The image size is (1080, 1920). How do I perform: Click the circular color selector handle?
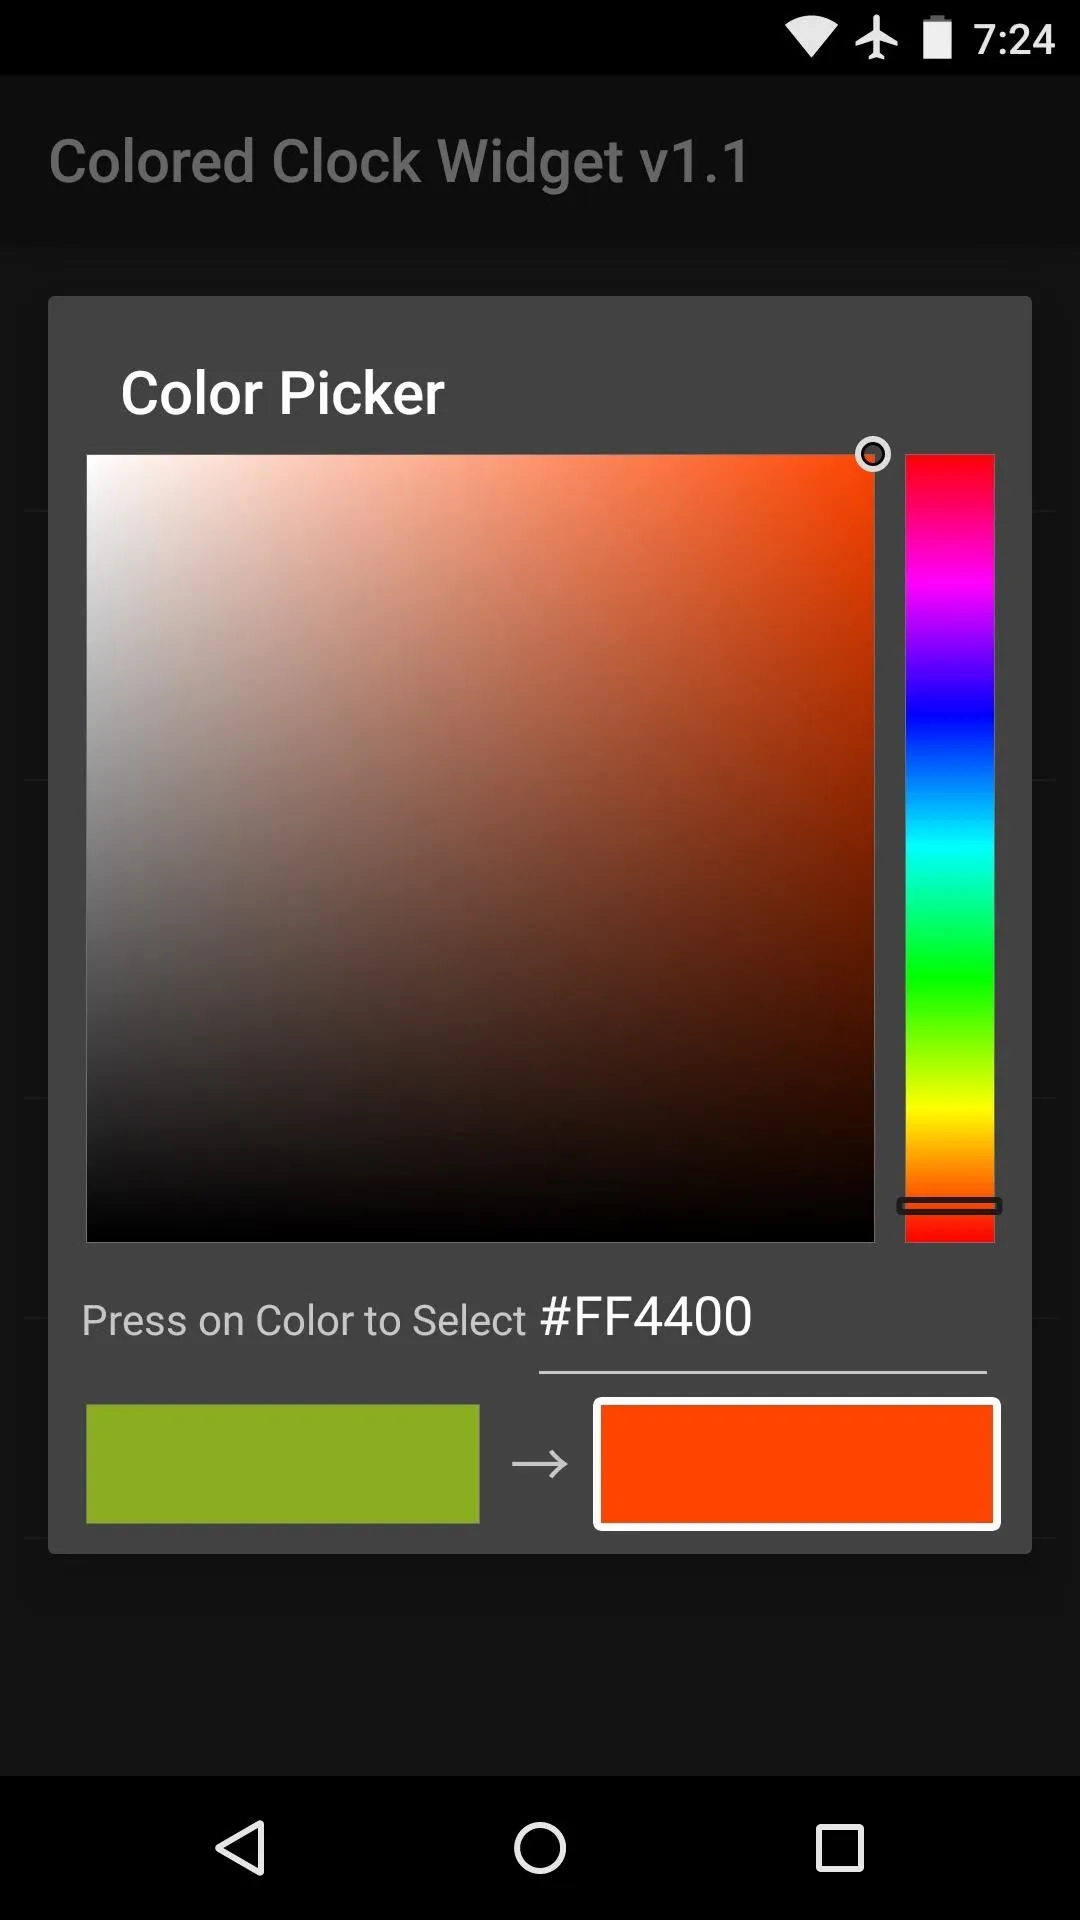[873, 454]
